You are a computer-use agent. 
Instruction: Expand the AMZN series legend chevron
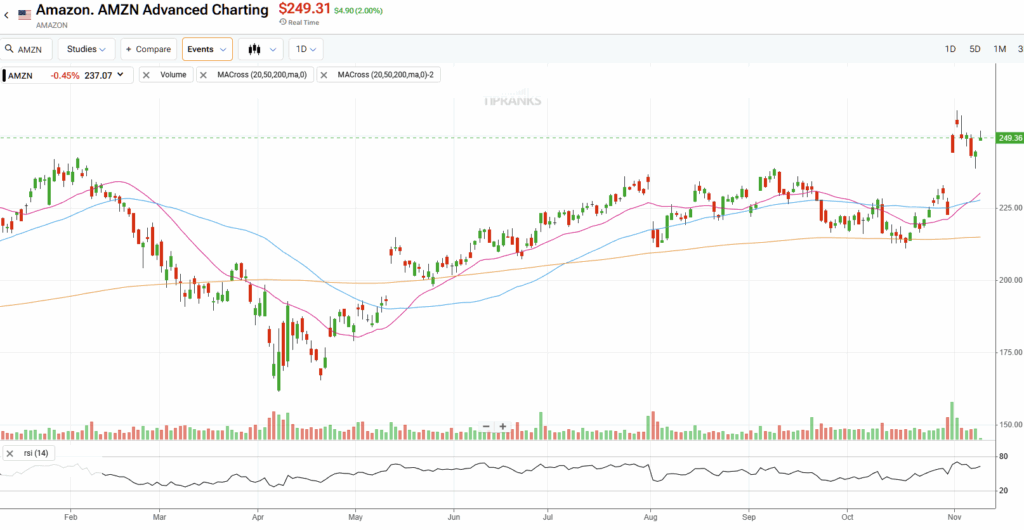pos(121,75)
